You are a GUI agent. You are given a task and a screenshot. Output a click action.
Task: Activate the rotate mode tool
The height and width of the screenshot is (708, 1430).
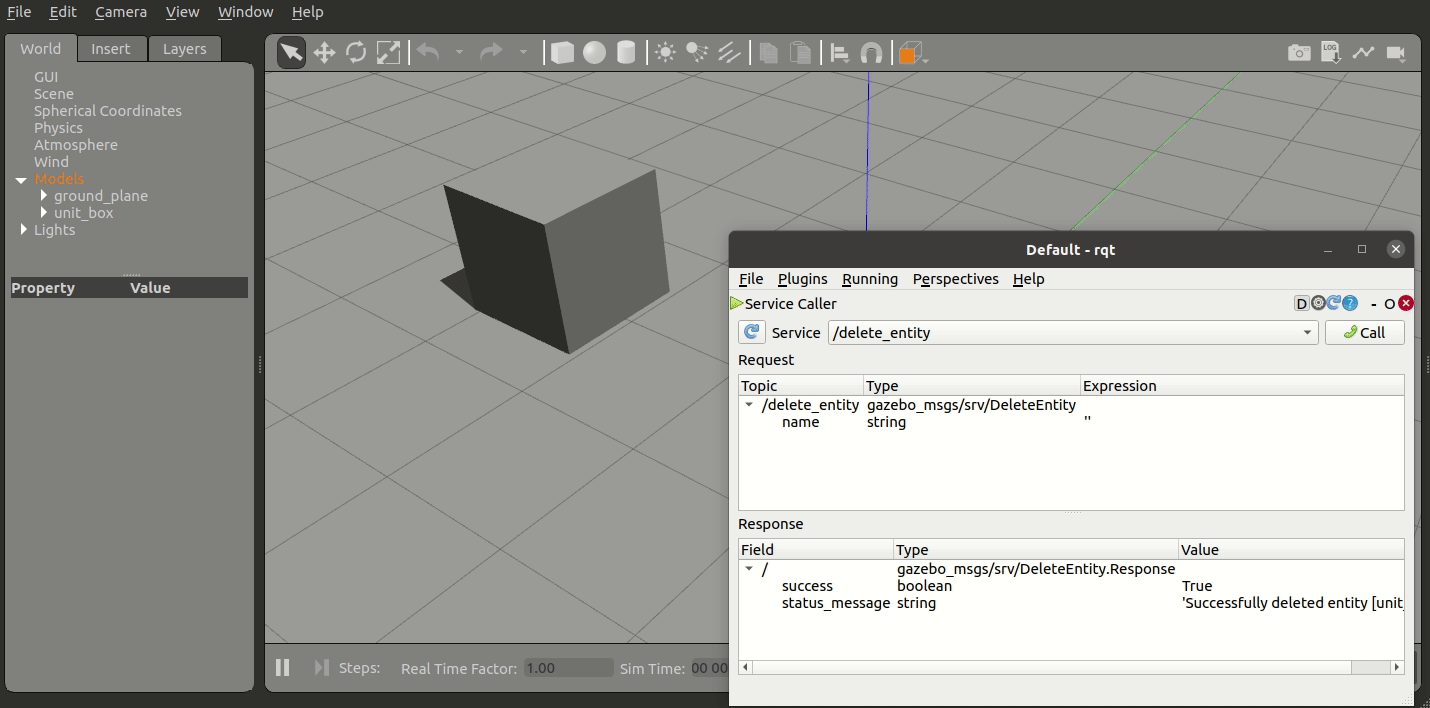[x=356, y=52]
